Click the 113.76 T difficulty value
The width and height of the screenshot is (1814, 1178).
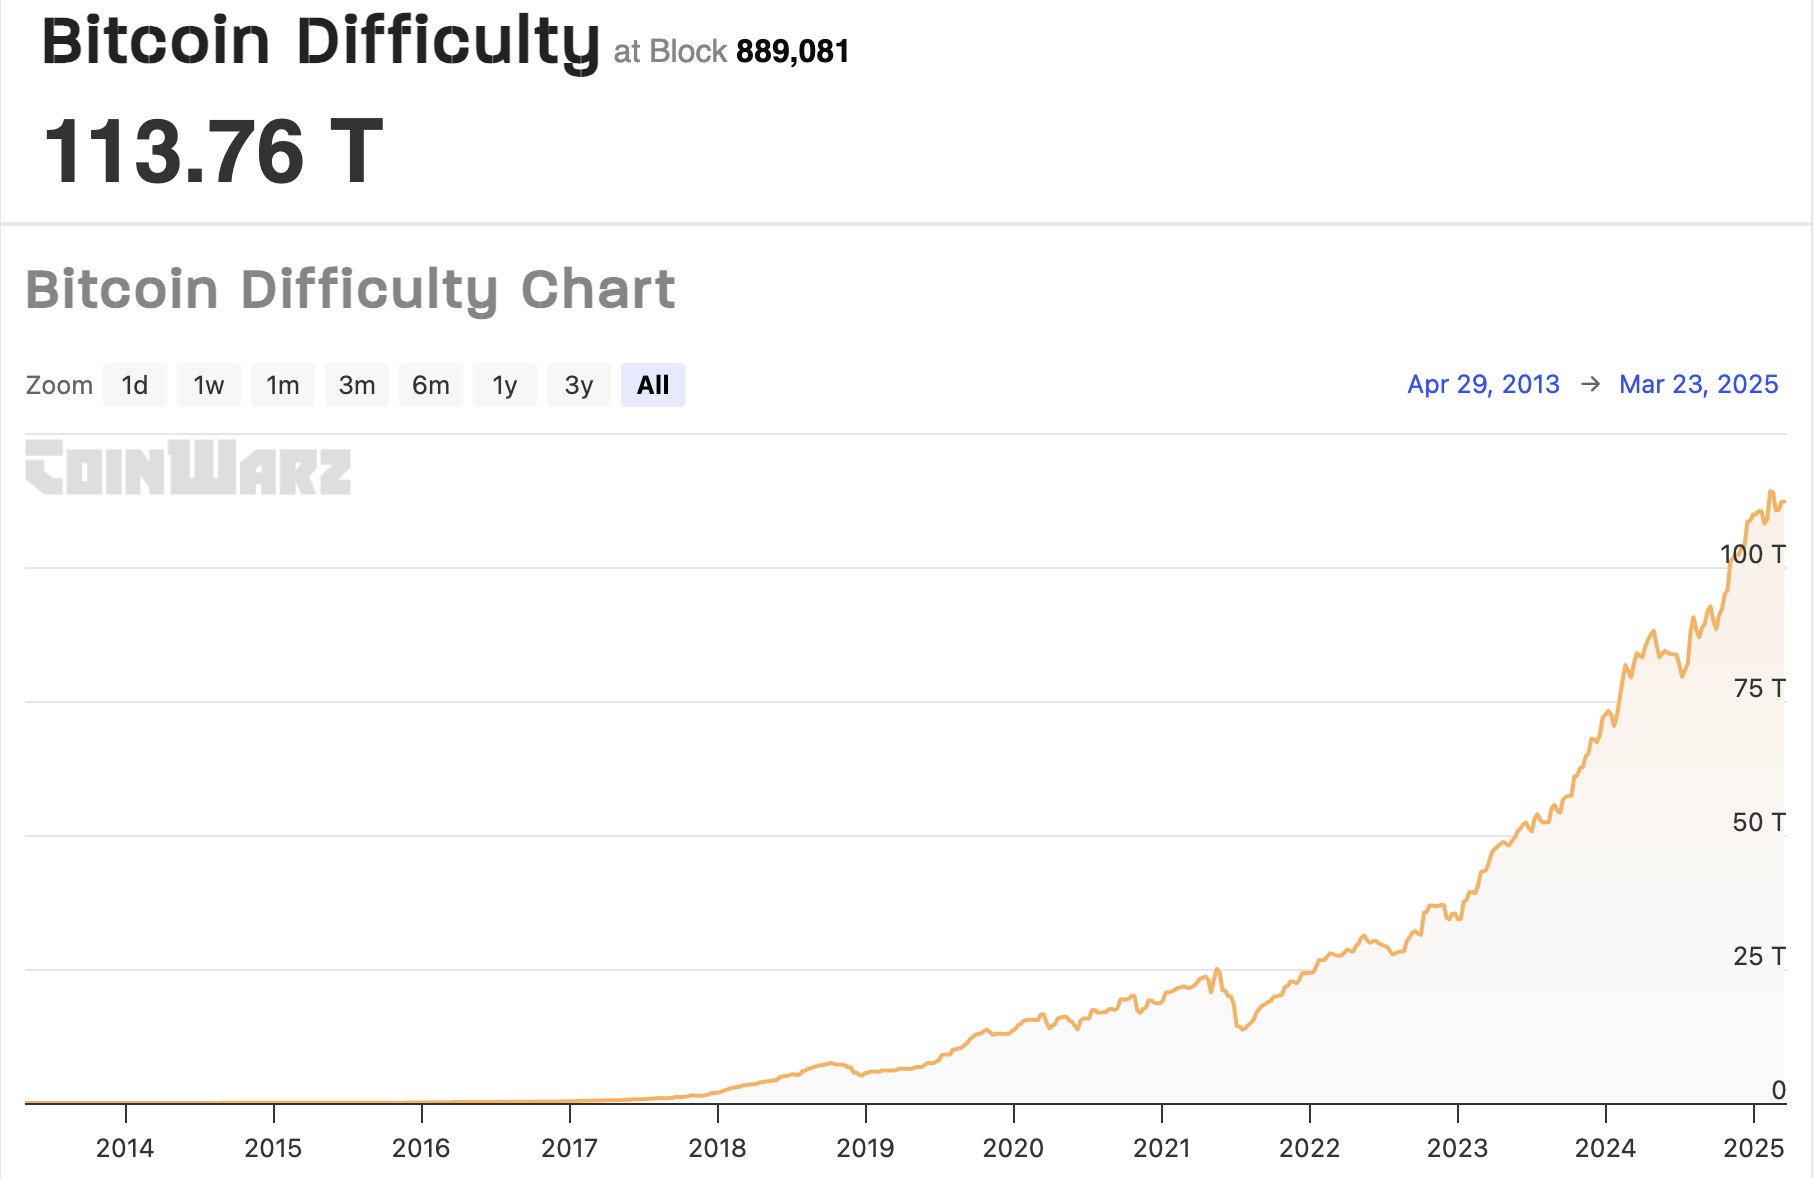coord(213,152)
